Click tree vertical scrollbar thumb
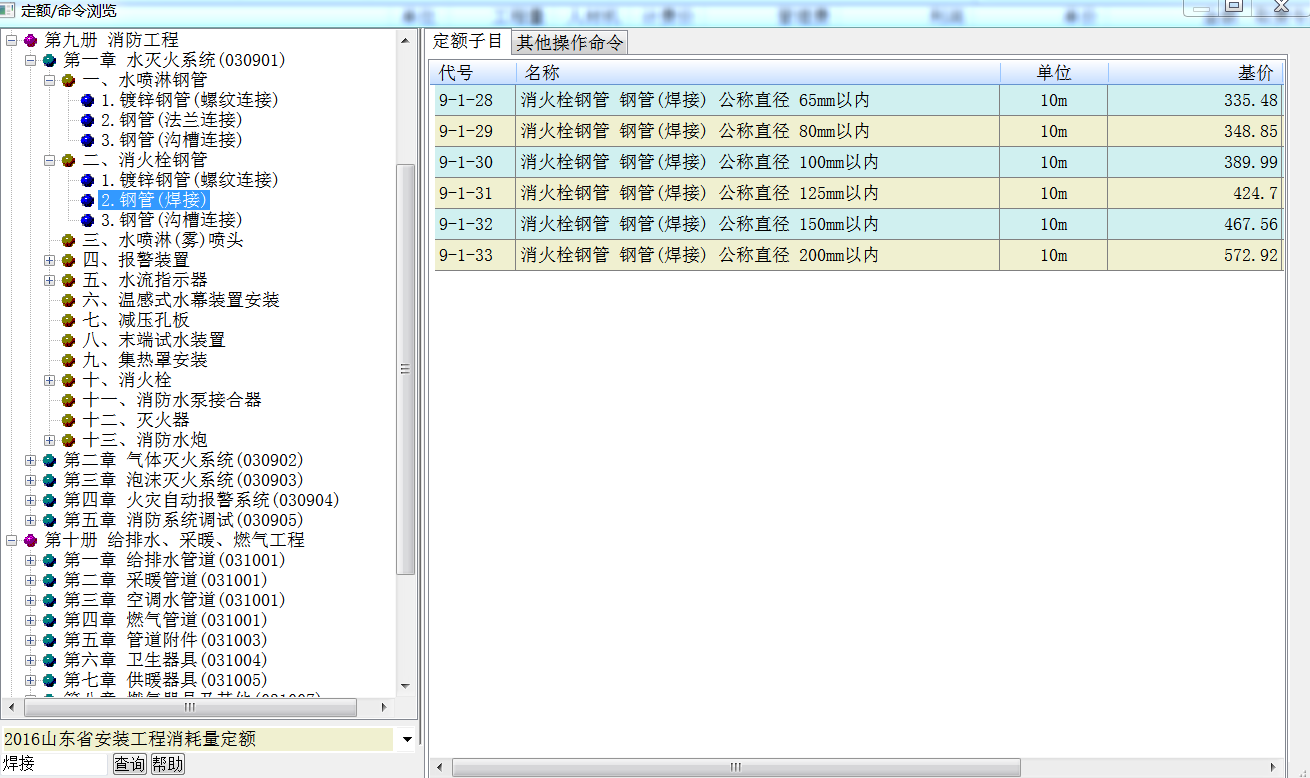 coord(405,368)
